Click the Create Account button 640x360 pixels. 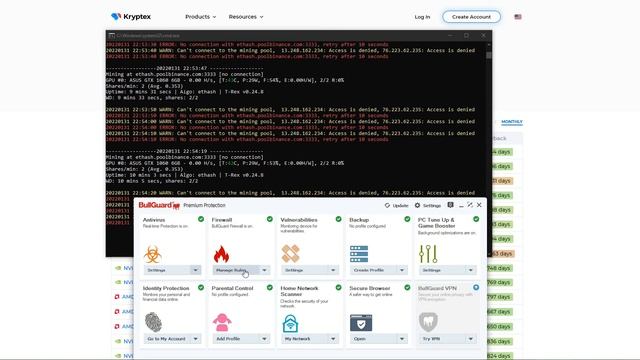pyautogui.click(x=471, y=17)
